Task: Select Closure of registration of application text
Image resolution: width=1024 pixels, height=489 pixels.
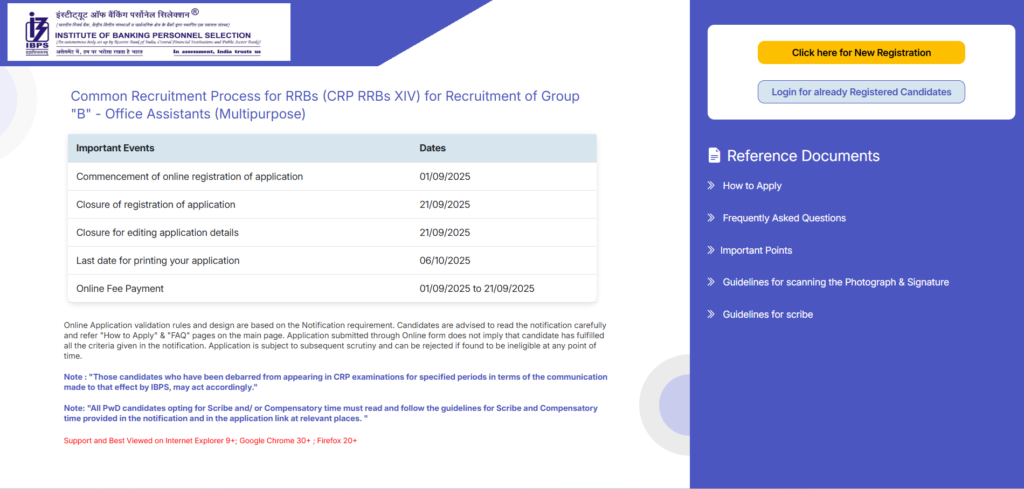Action: (x=155, y=204)
